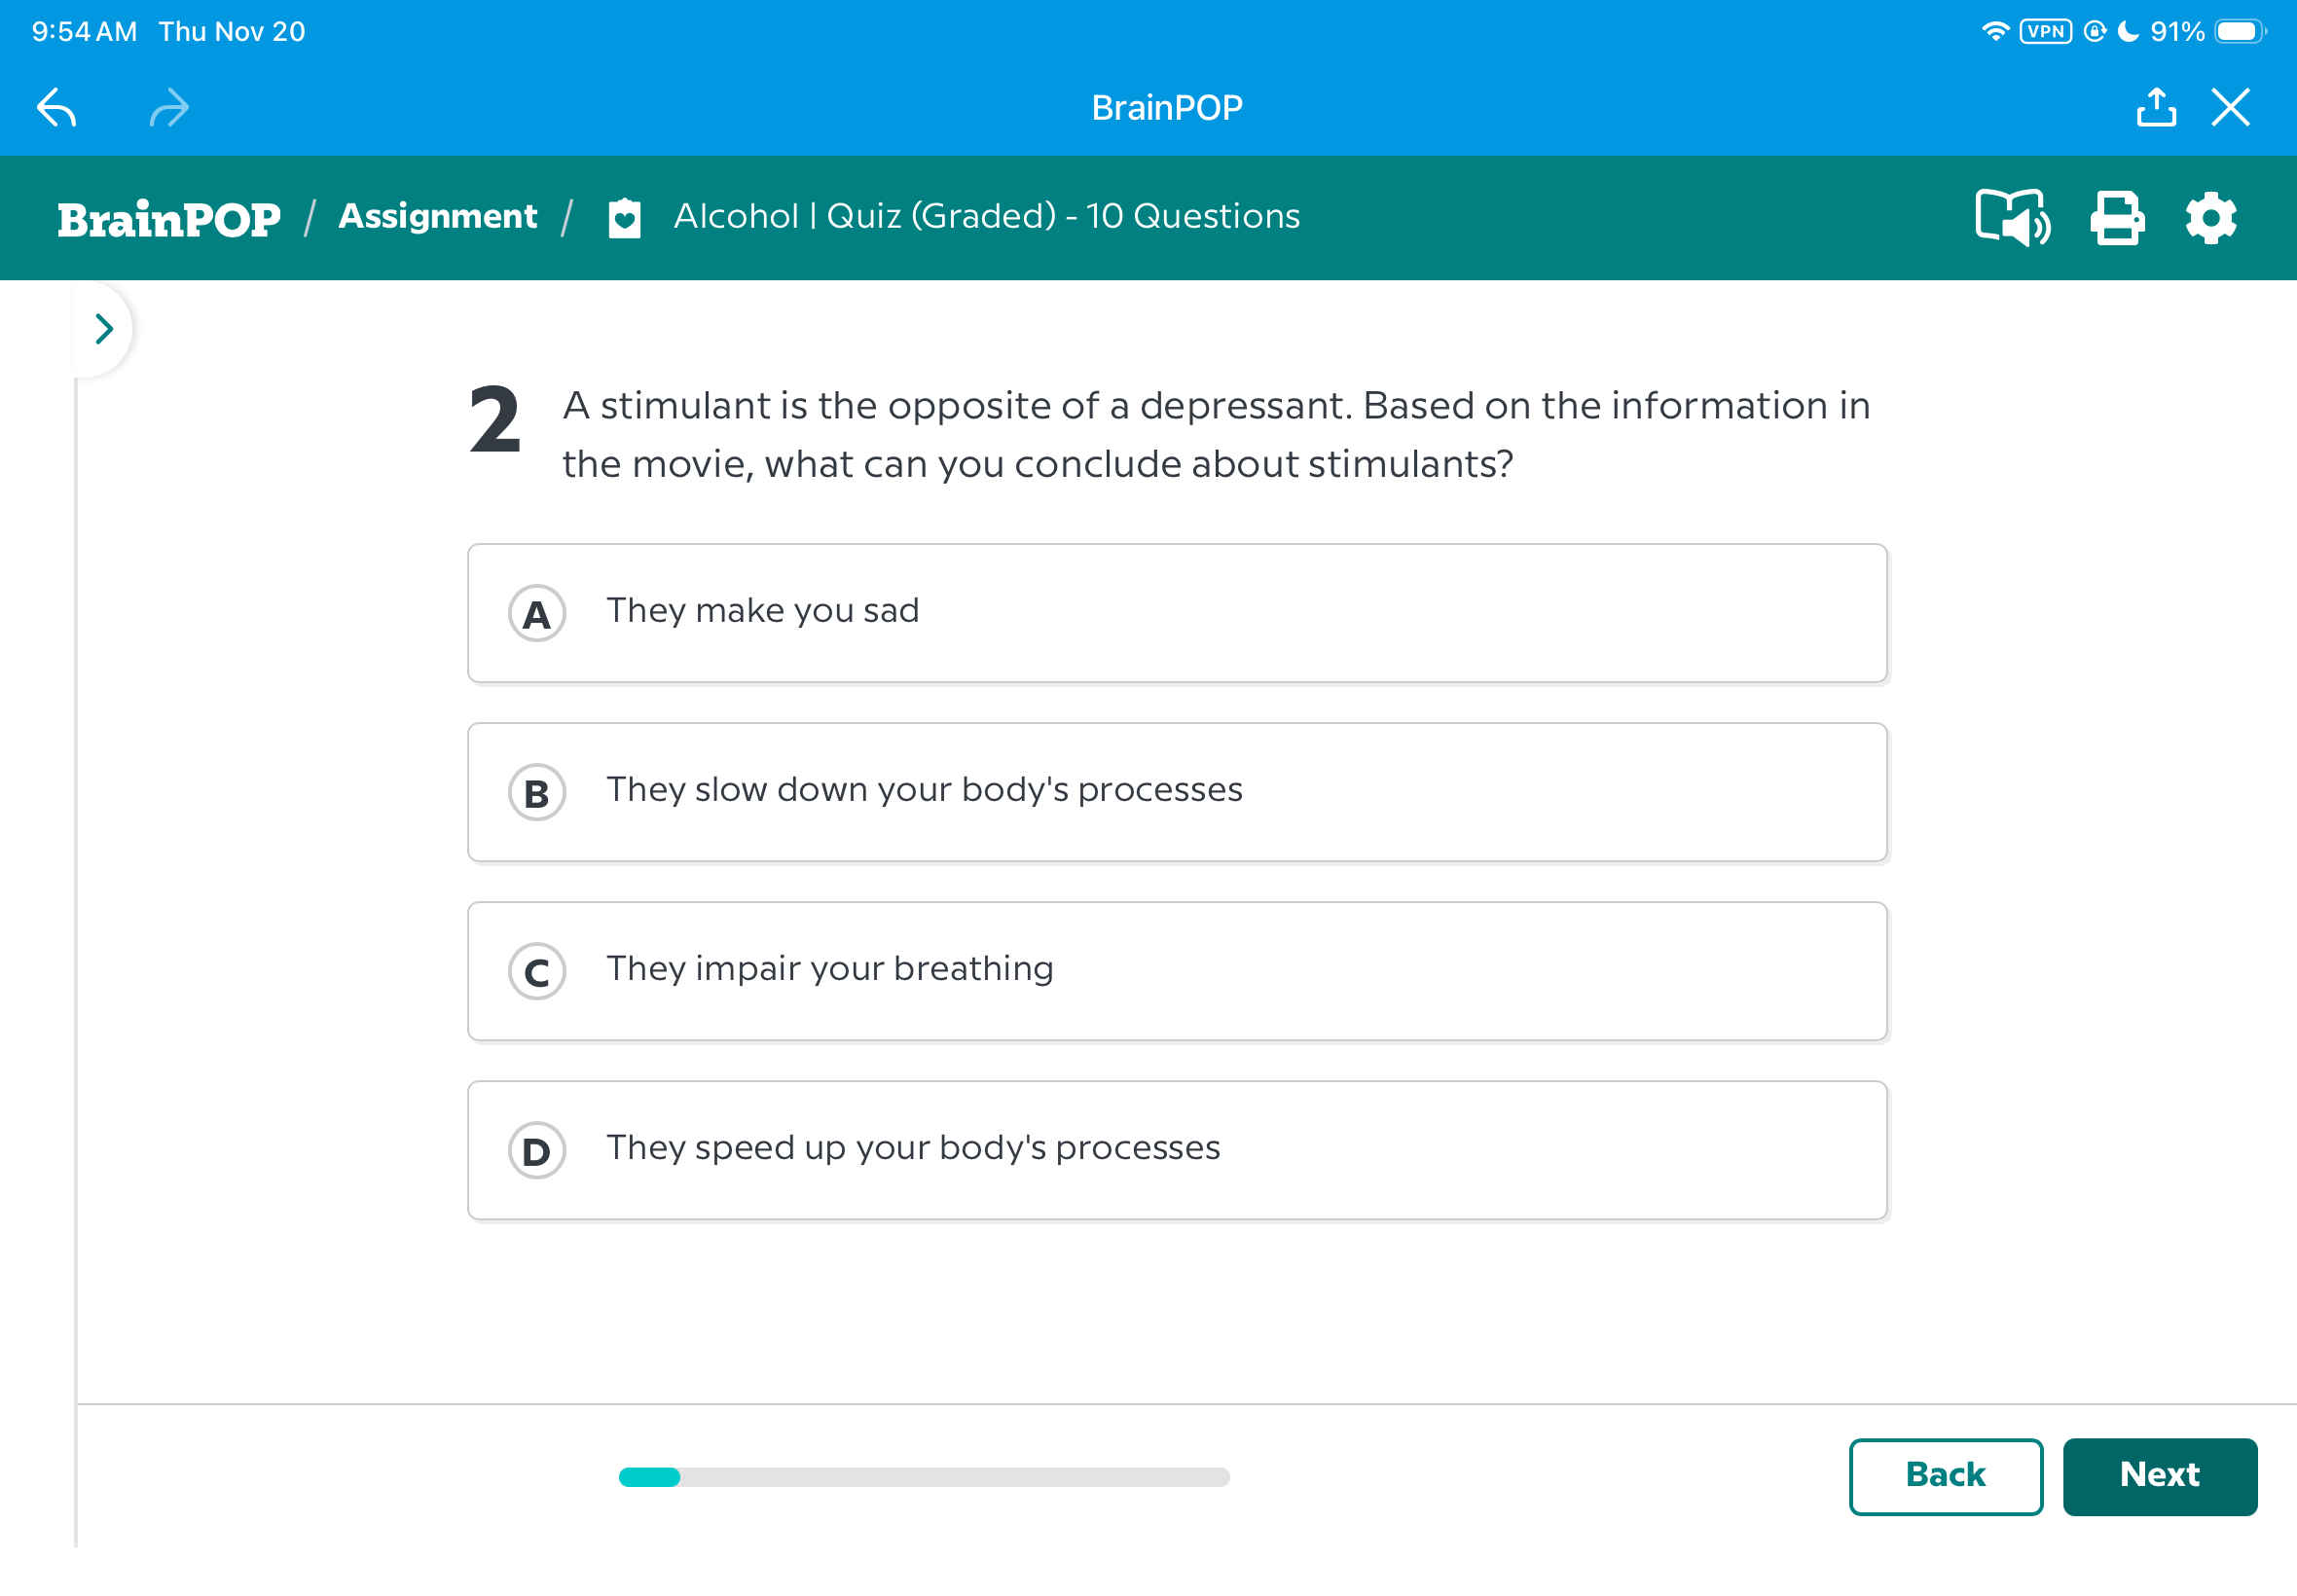This screenshot has width=2297, height=1596.
Task: Click the print quiz icon
Action: click(x=2117, y=217)
